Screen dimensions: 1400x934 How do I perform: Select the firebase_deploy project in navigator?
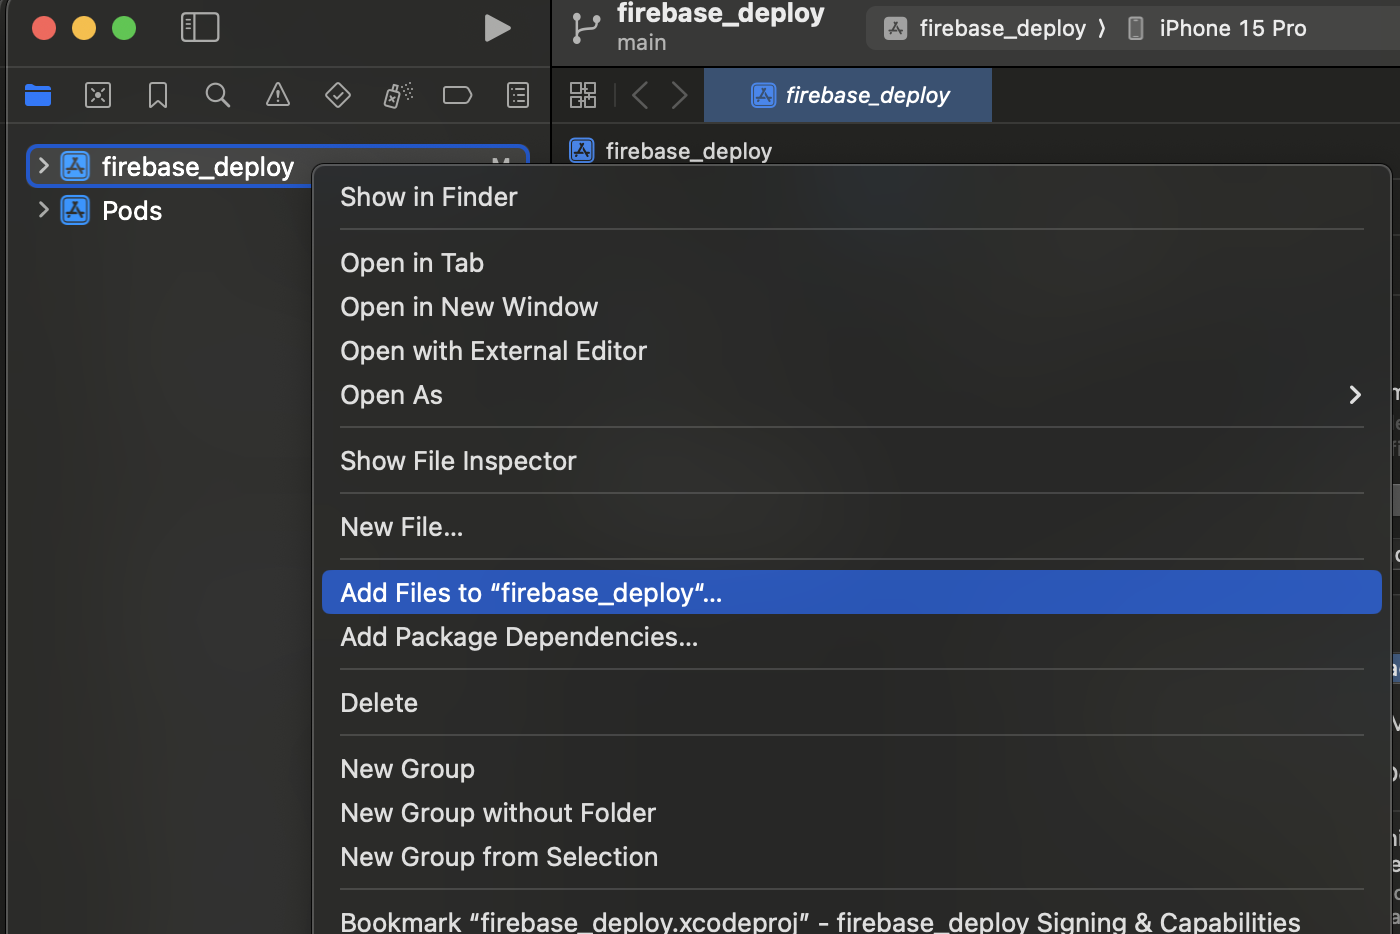click(198, 166)
